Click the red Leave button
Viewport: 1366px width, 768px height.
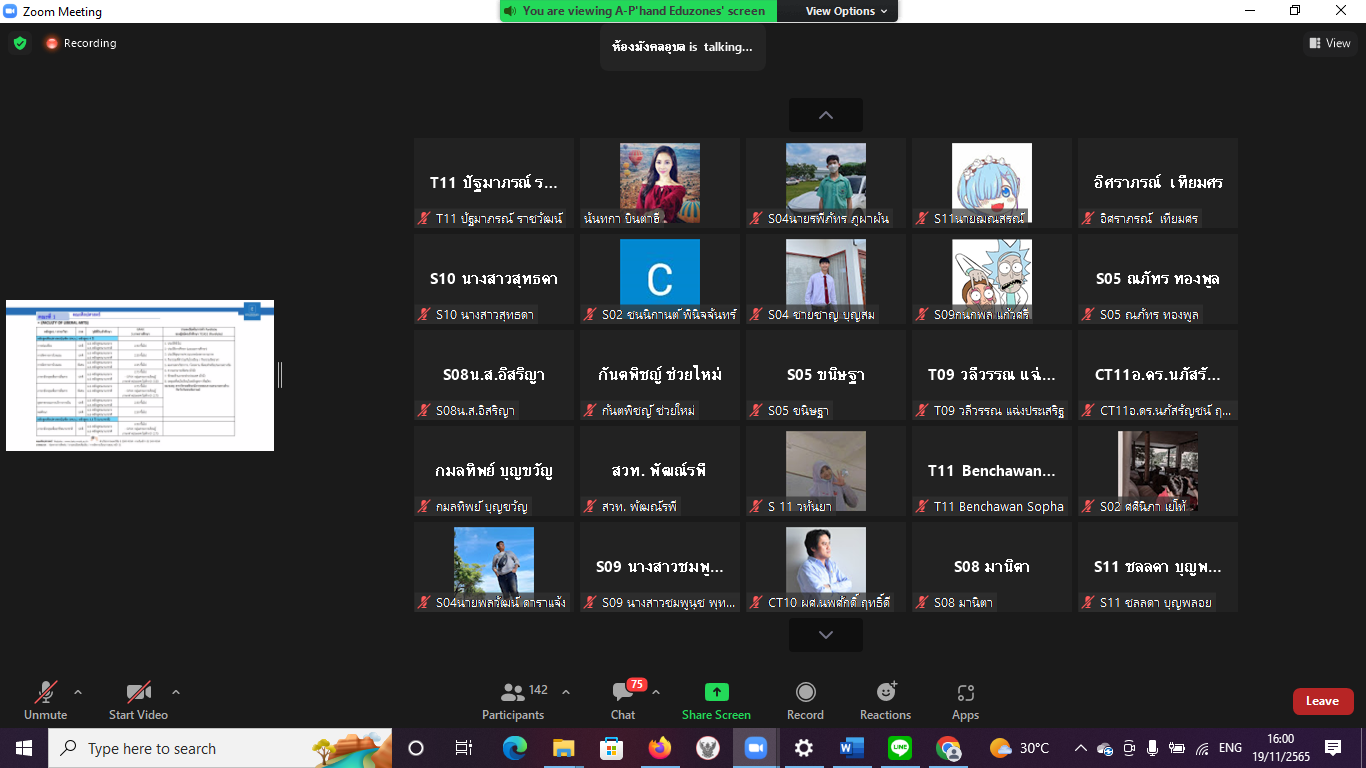click(1322, 701)
